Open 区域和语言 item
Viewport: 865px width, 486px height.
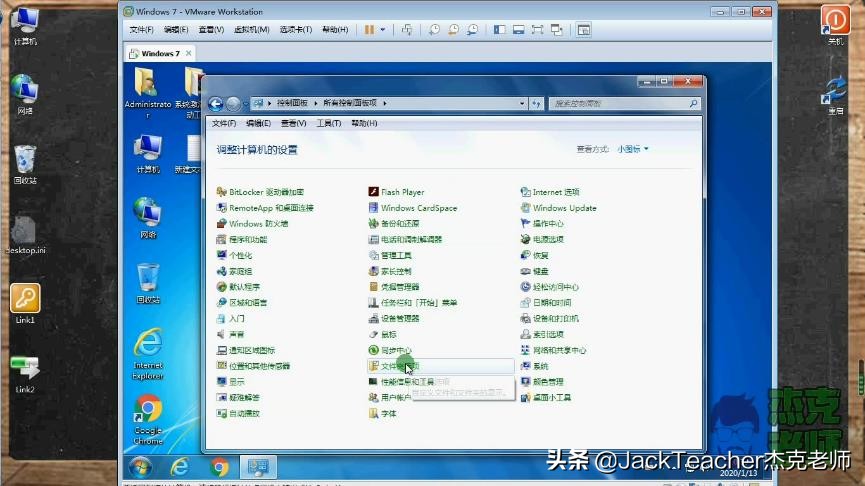(x=242, y=302)
